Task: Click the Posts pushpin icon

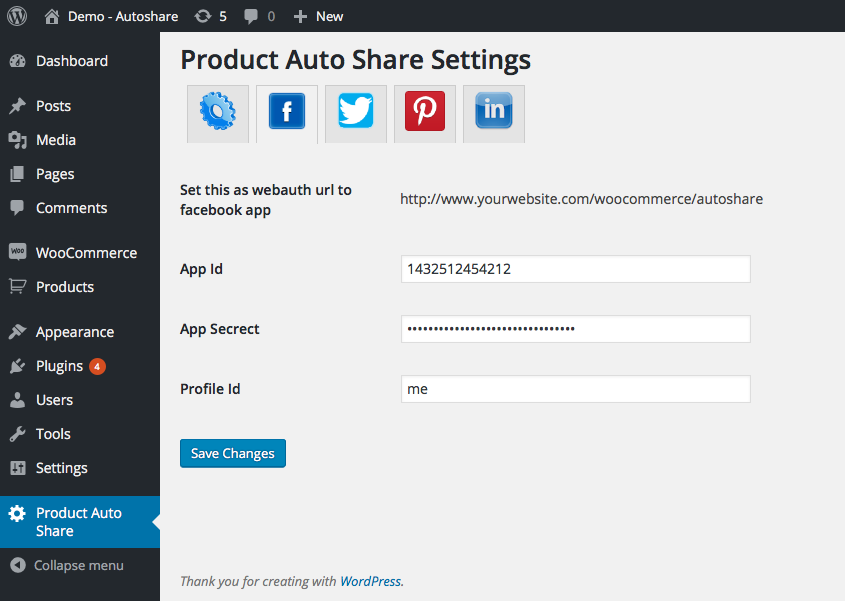Action: 17,106
